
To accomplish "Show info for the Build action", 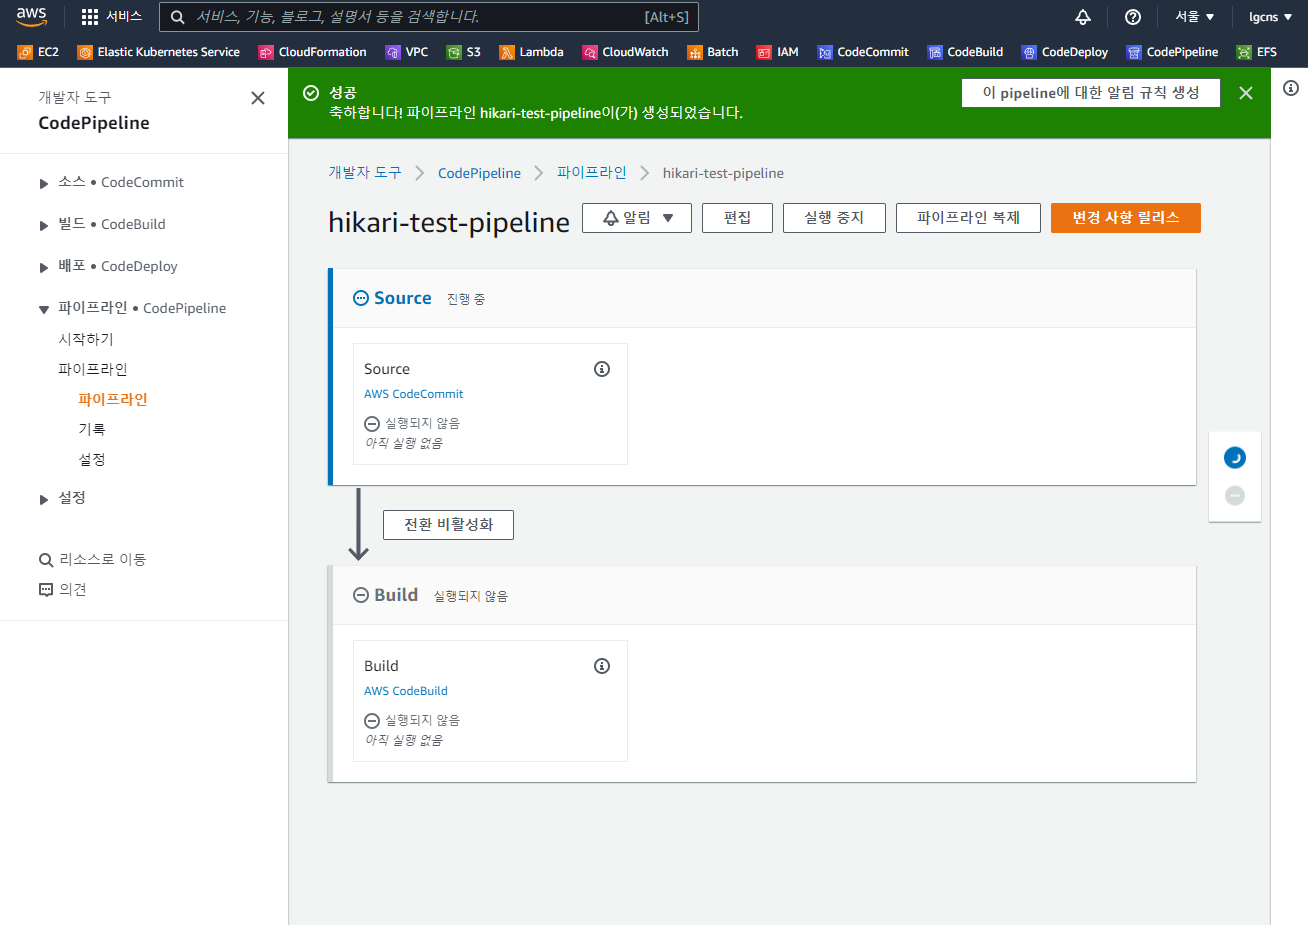I will click(602, 666).
